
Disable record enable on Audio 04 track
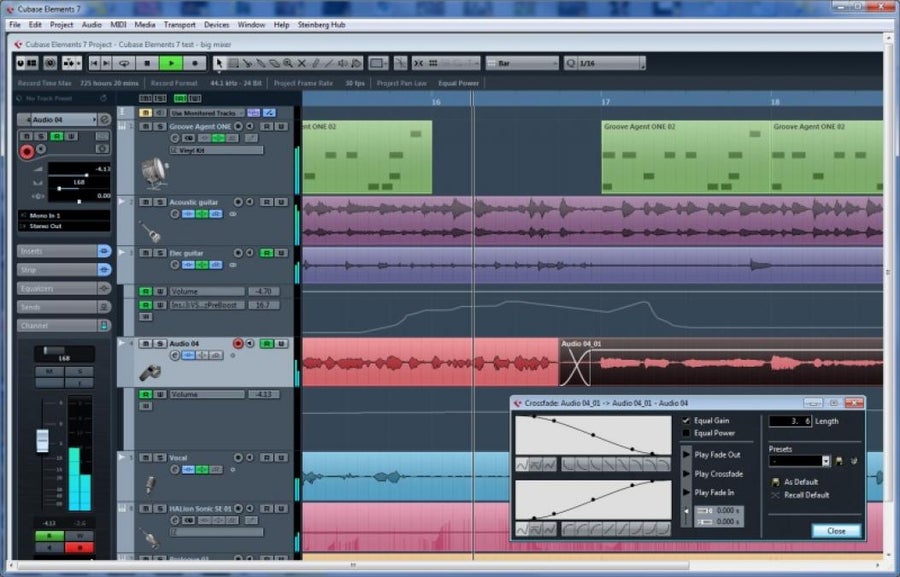pyautogui.click(x=238, y=343)
